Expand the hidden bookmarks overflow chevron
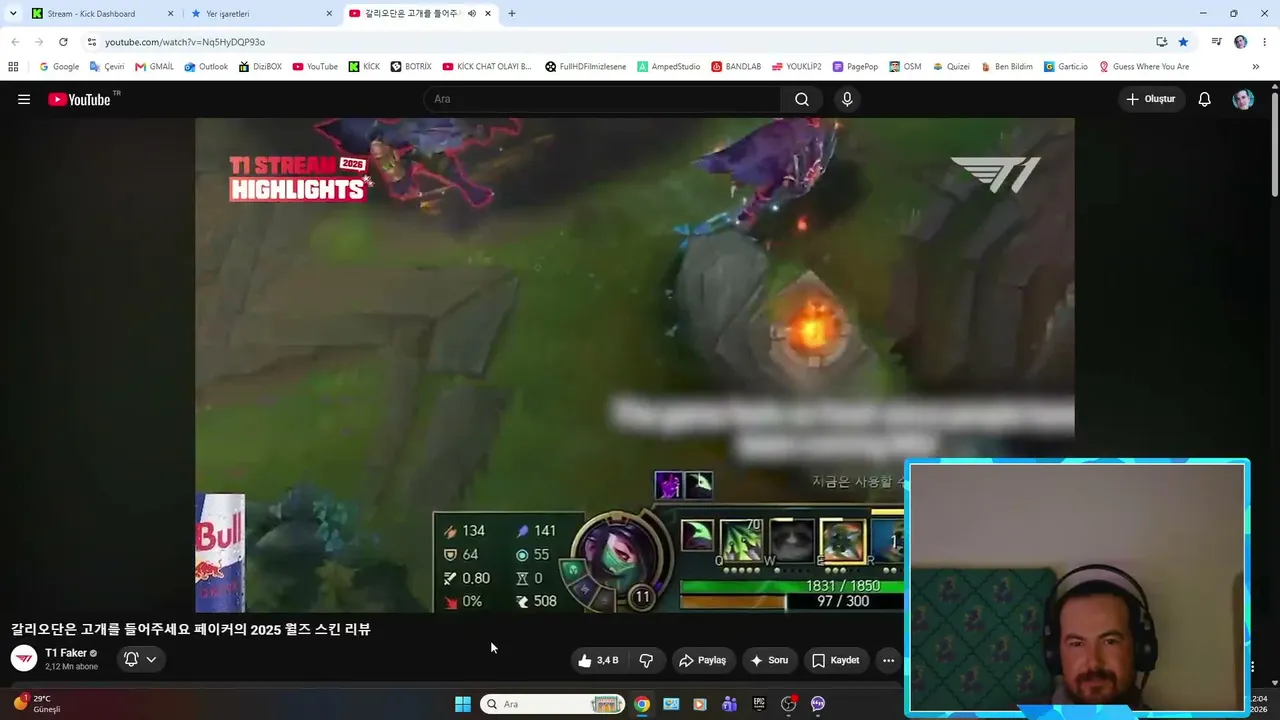 point(1256,67)
